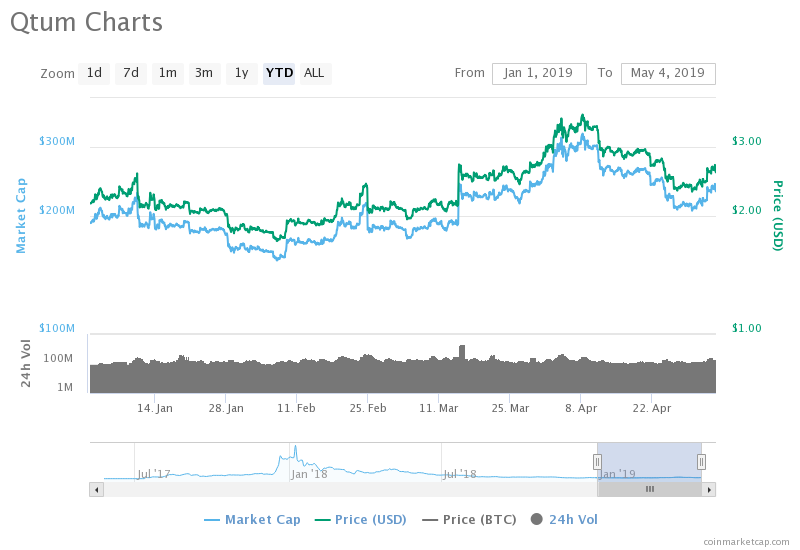
Task: Click the $200M market cap label
Action: [57, 210]
